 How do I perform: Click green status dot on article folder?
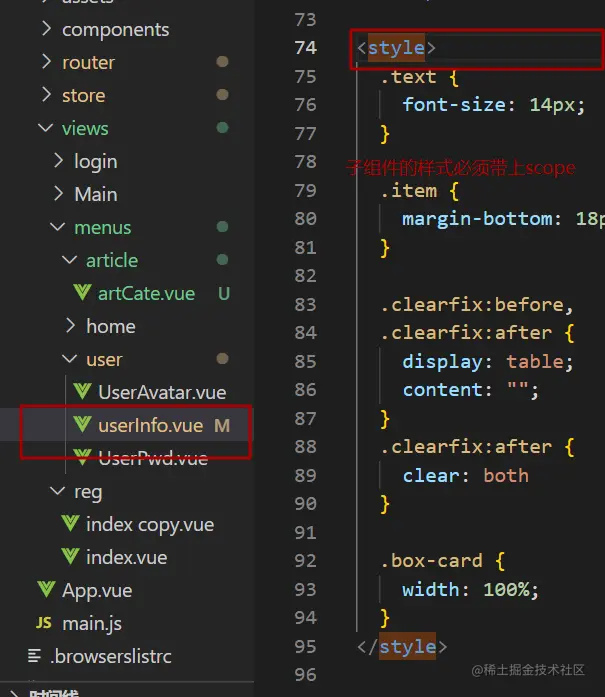click(222, 260)
